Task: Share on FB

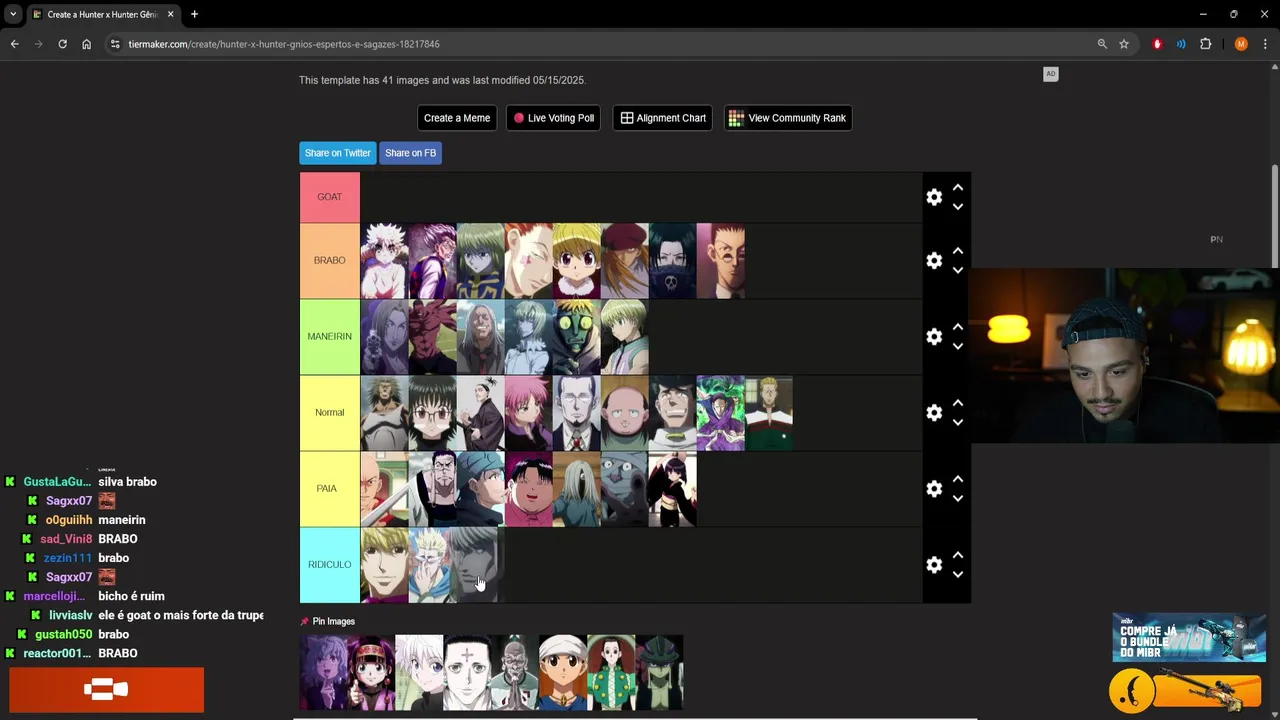Action: 410,153
